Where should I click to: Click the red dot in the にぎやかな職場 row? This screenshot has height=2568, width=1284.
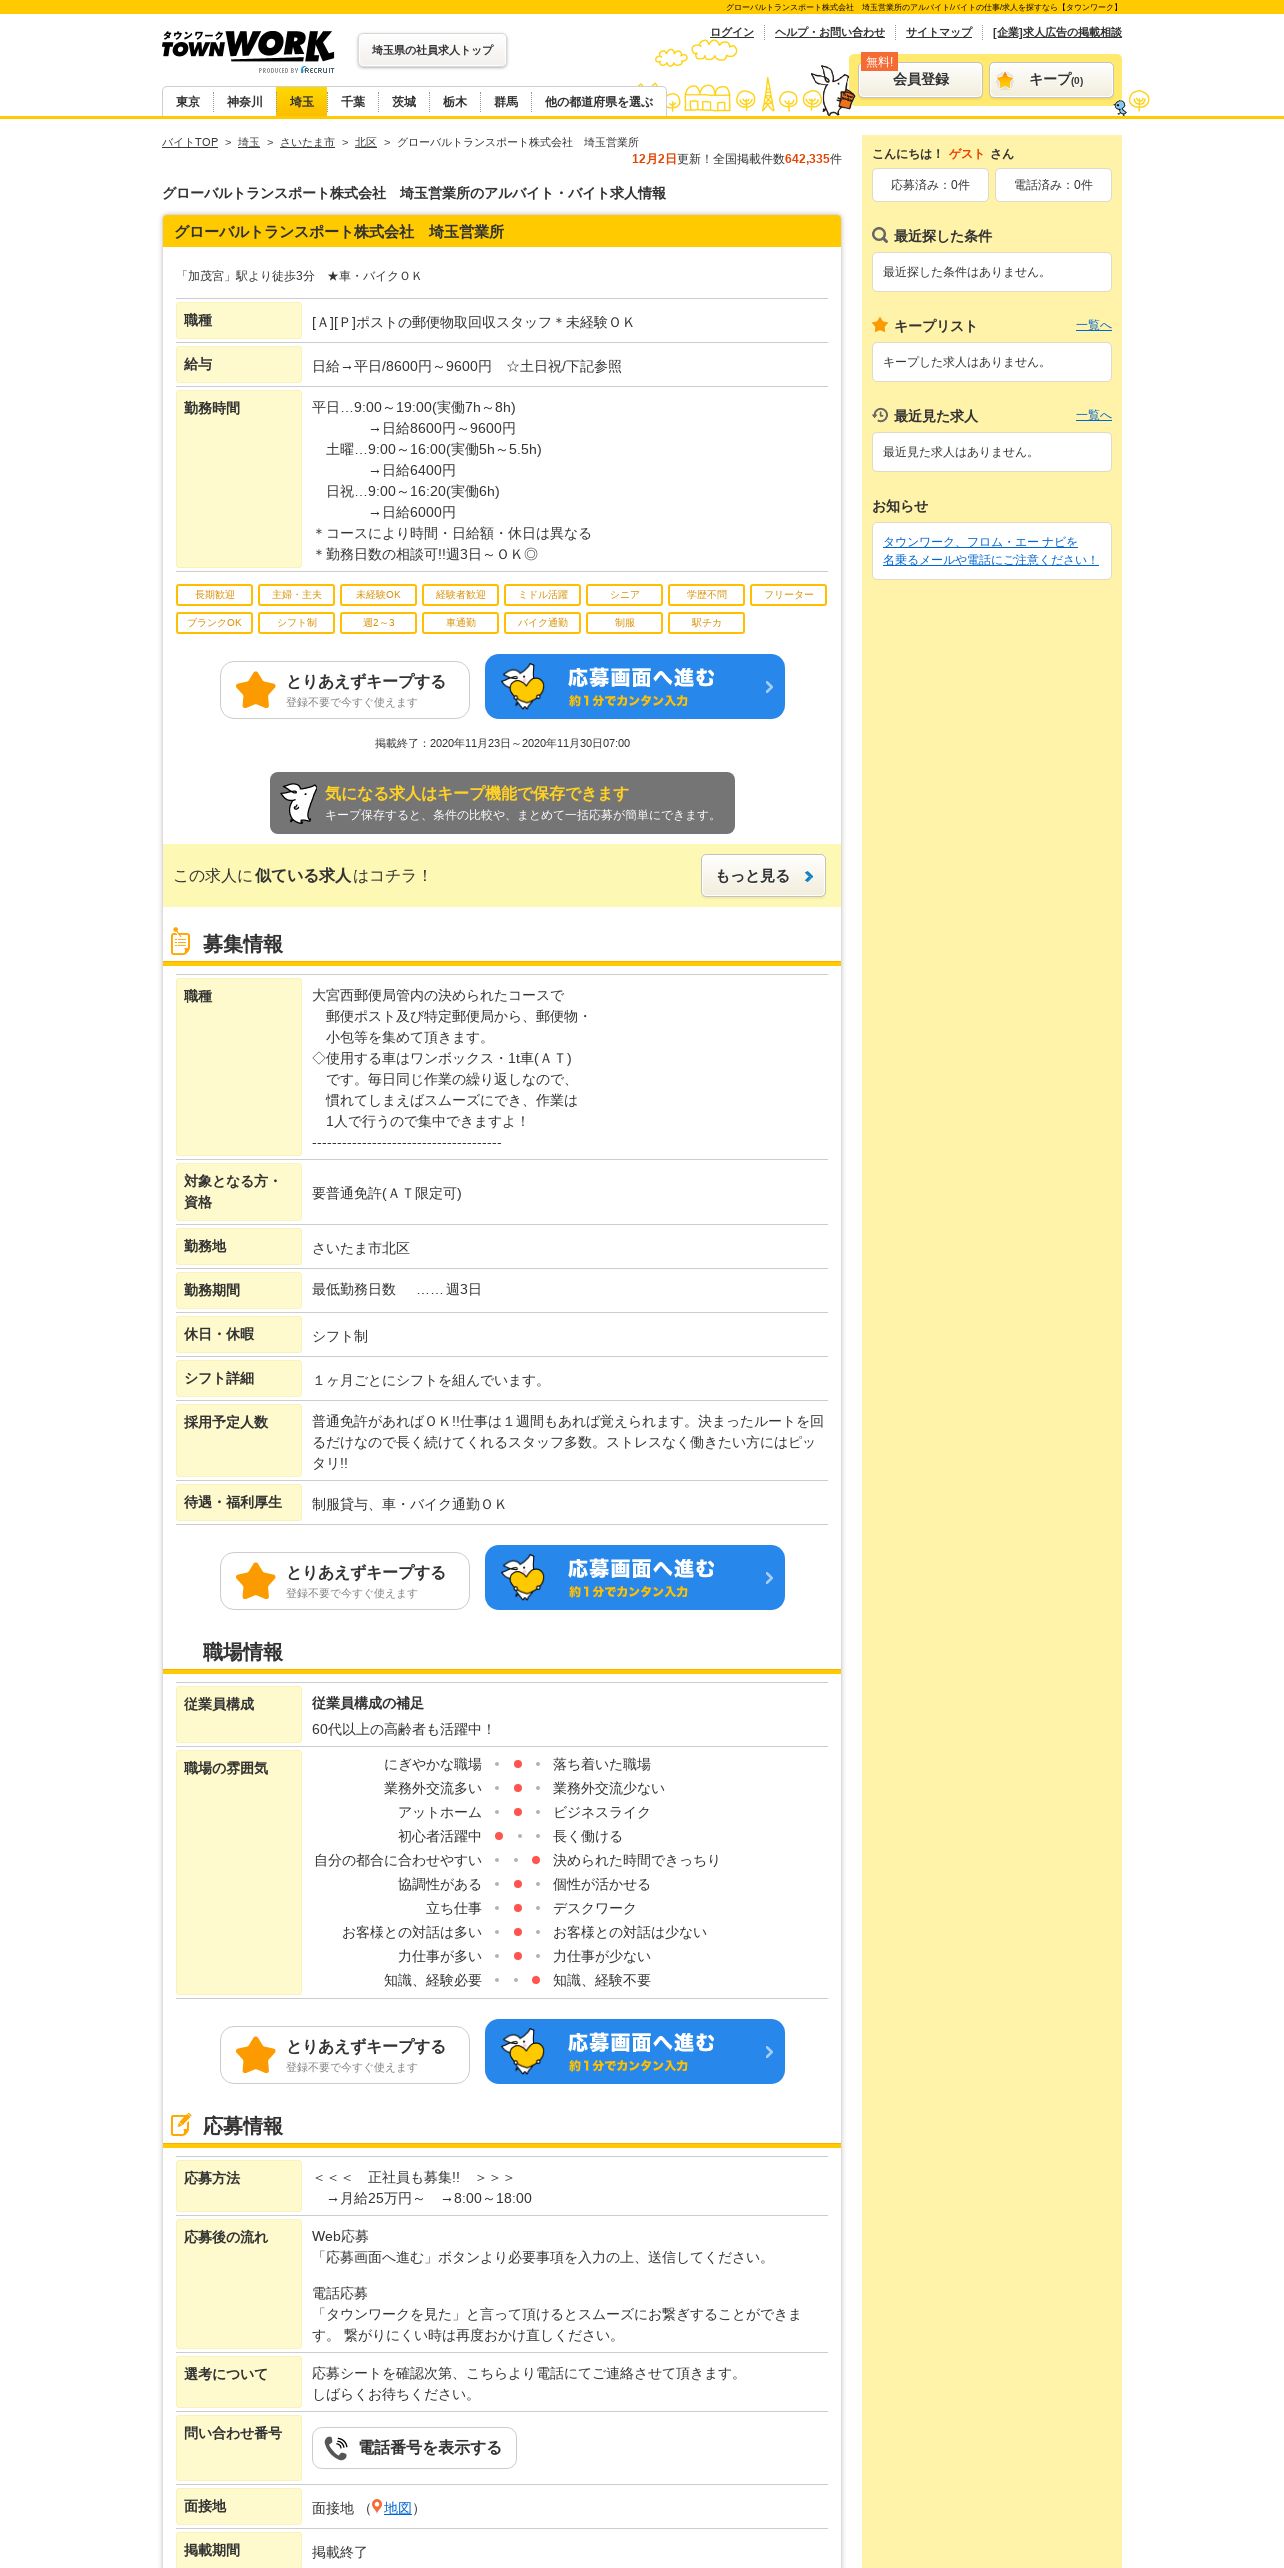[517, 1764]
